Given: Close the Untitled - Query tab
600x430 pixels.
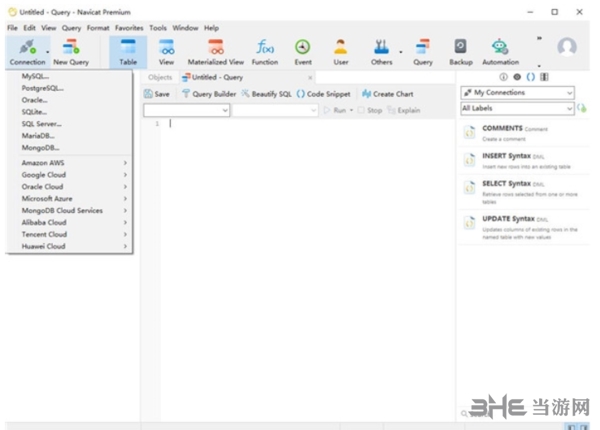Looking at the screenshot, I should [x=310, y=78].
